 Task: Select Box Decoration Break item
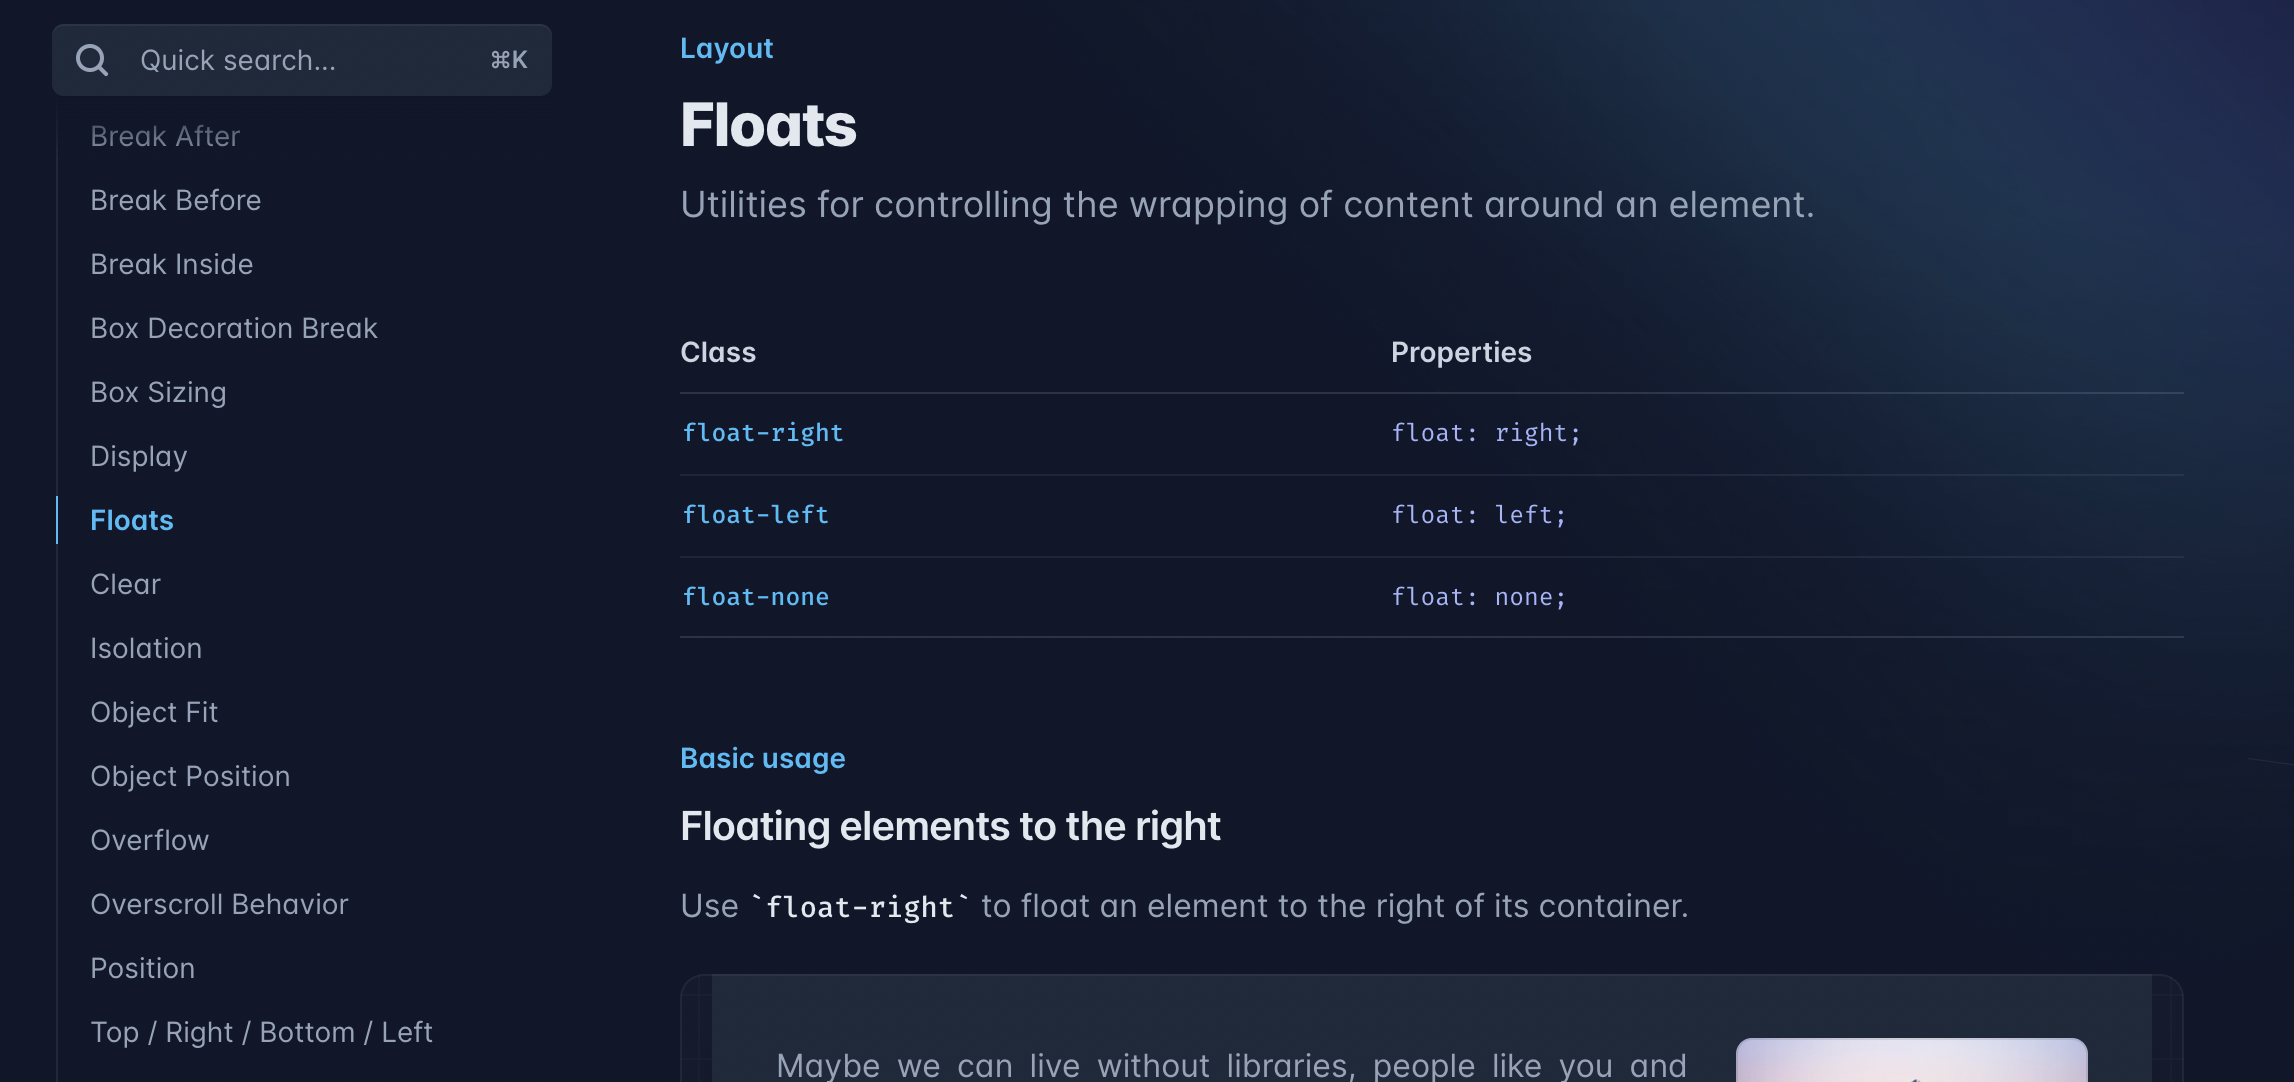pyautogui.click(x=234, y=328)
